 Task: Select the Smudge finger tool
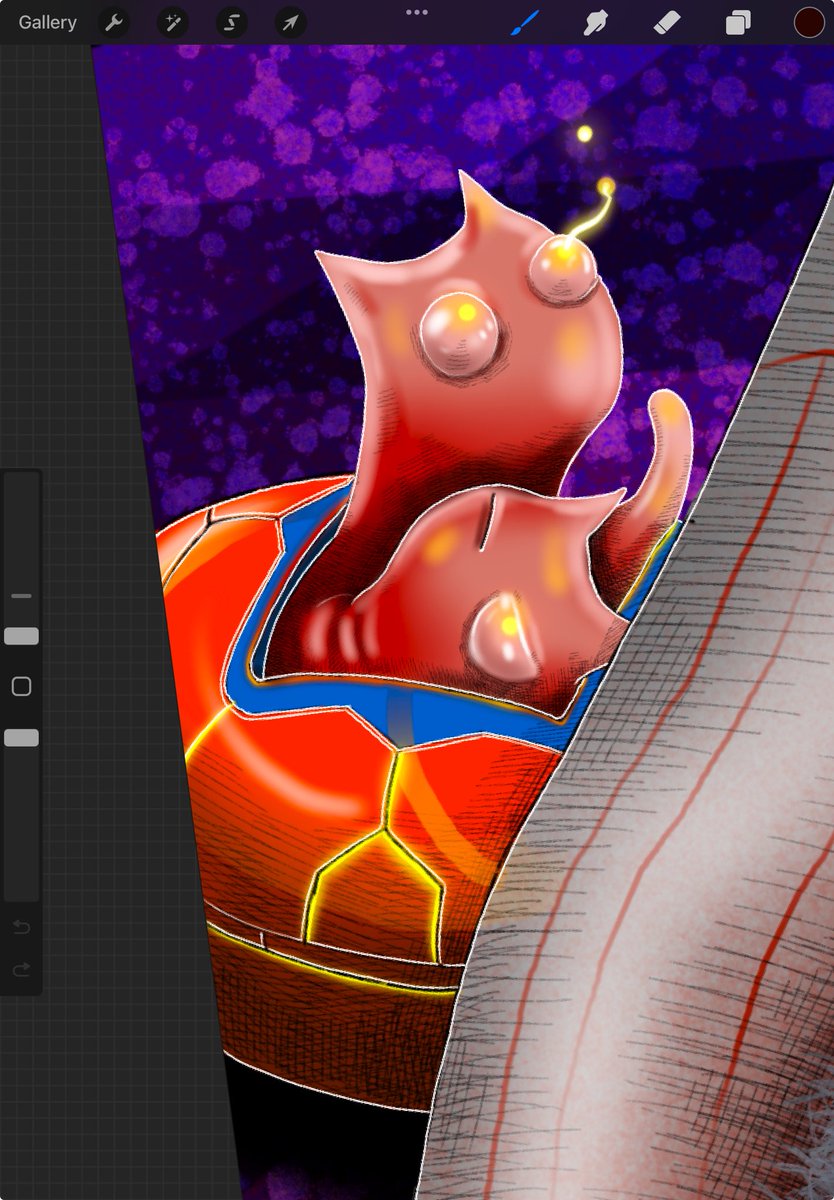(597, 22)
